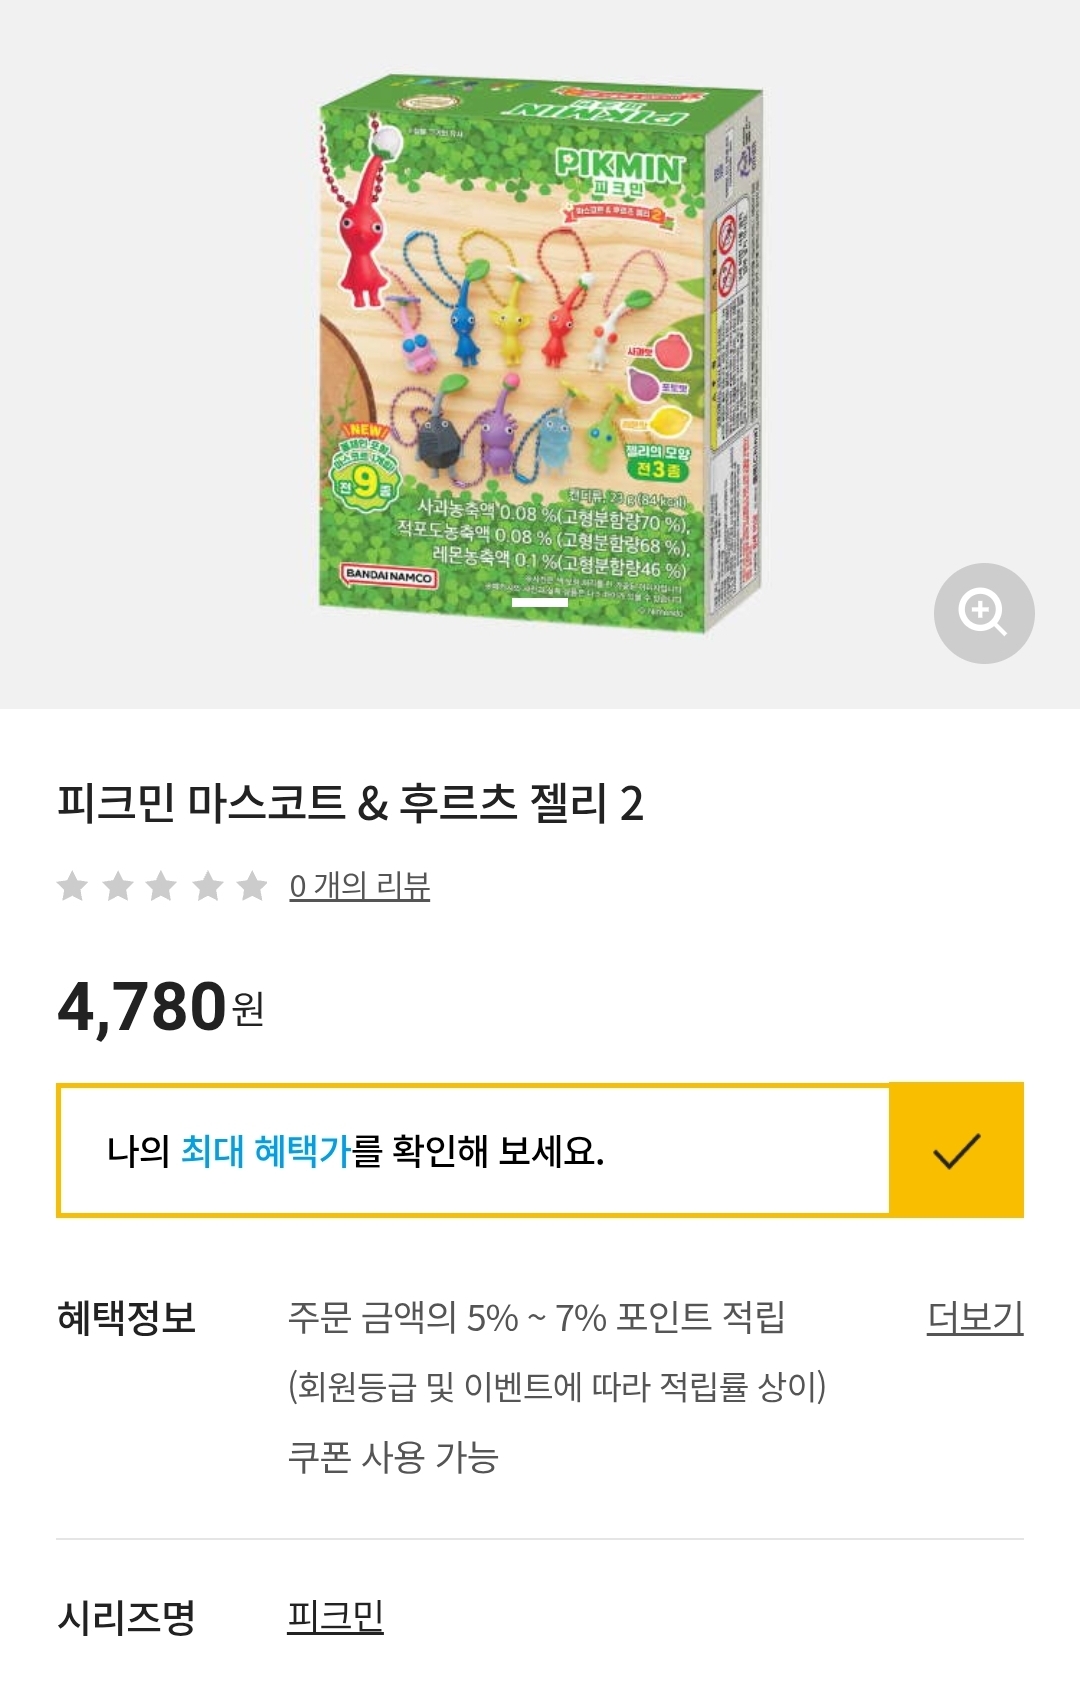
Task: Click the 혜택정보 section label
Action: click(x=126, y=1318)
